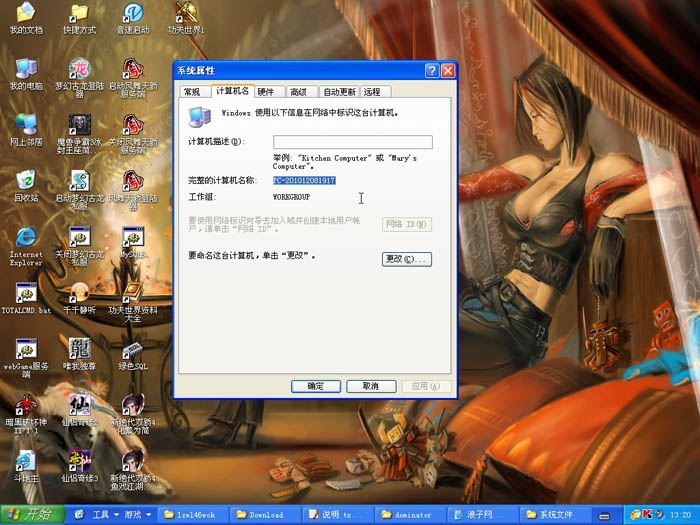Open the 回收站 recycle bin icon
The width and height of the screenshot is (700, 525).
(x=26, y=181)
